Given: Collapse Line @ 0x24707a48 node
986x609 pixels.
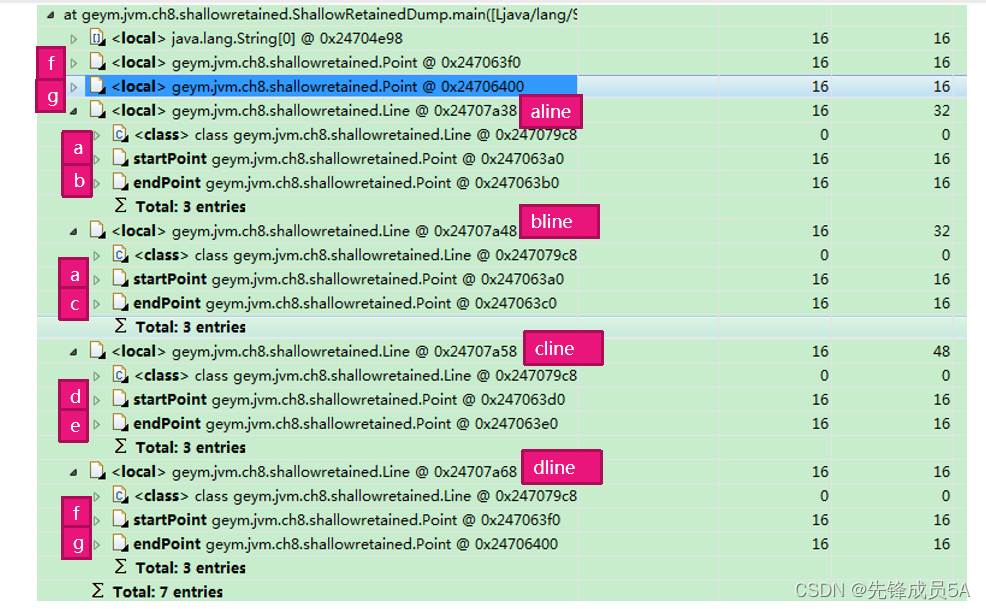Looking at the screenshot, I should [74, 232].
